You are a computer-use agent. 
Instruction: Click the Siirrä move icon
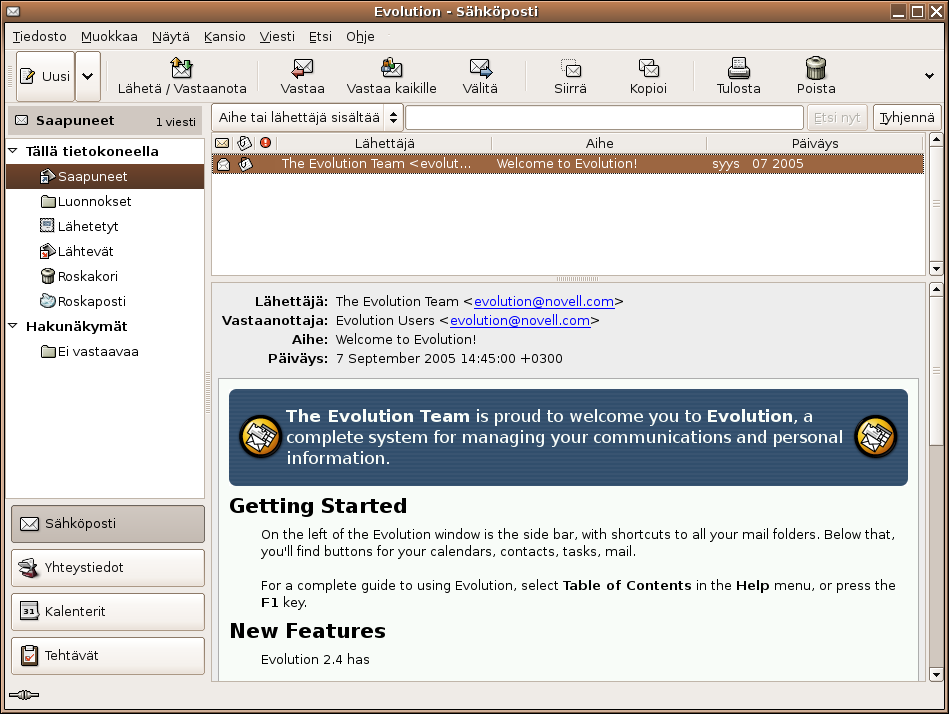click(x=570, y=68)
